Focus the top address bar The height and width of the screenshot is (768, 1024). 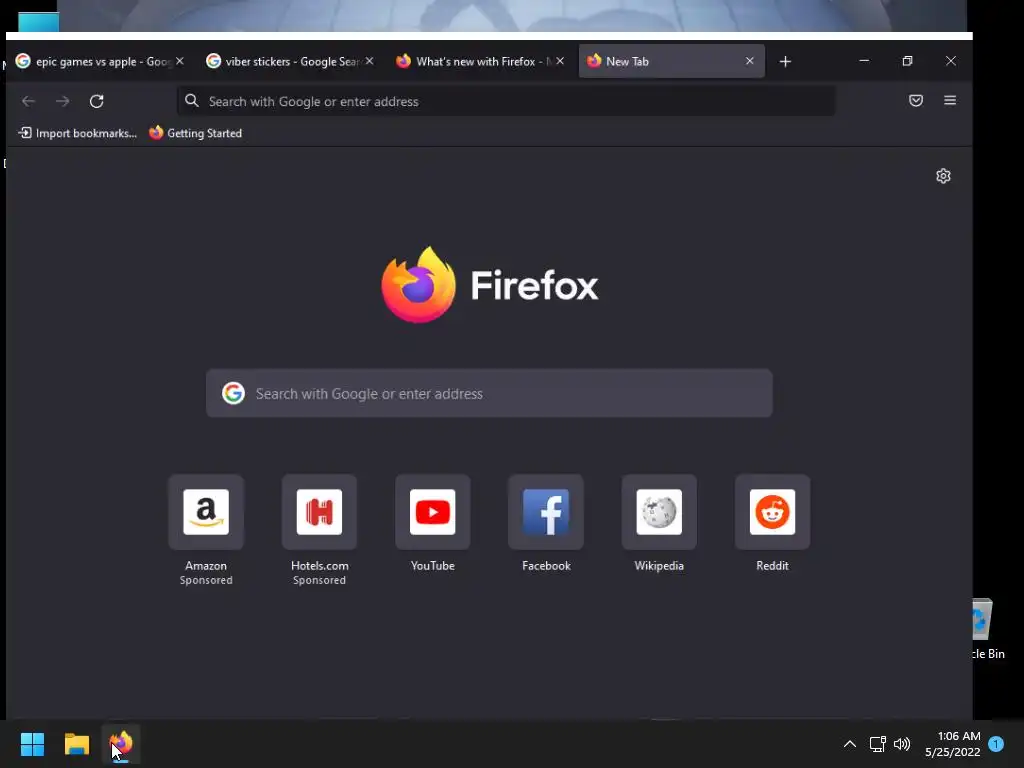(506, 101)
